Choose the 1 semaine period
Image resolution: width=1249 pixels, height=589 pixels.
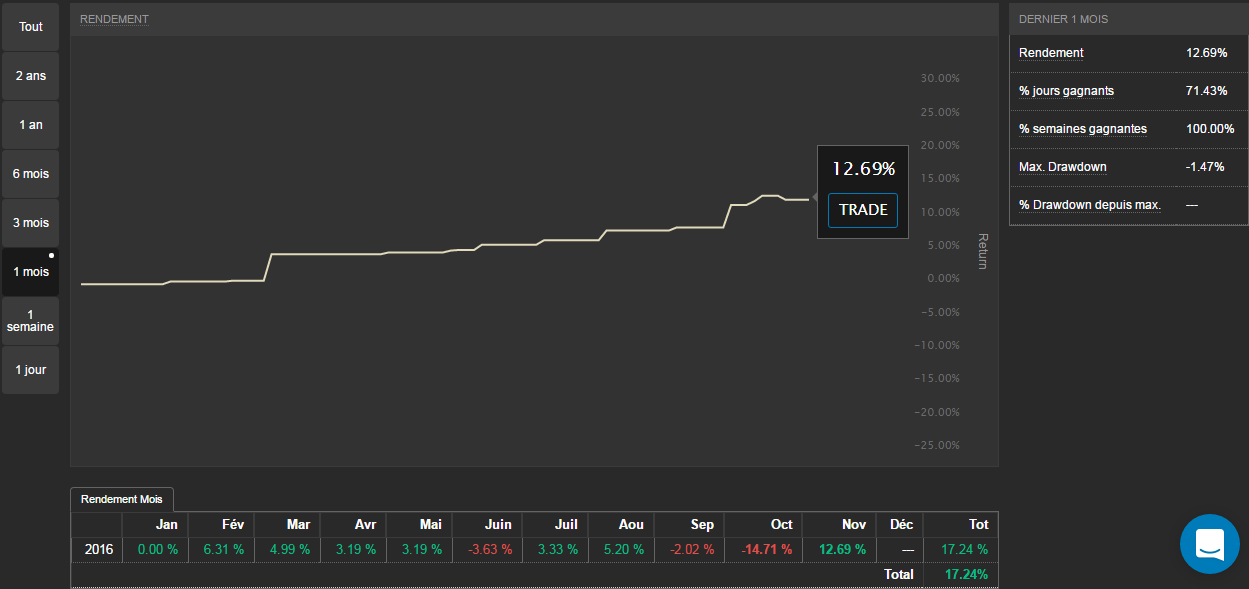31,321
